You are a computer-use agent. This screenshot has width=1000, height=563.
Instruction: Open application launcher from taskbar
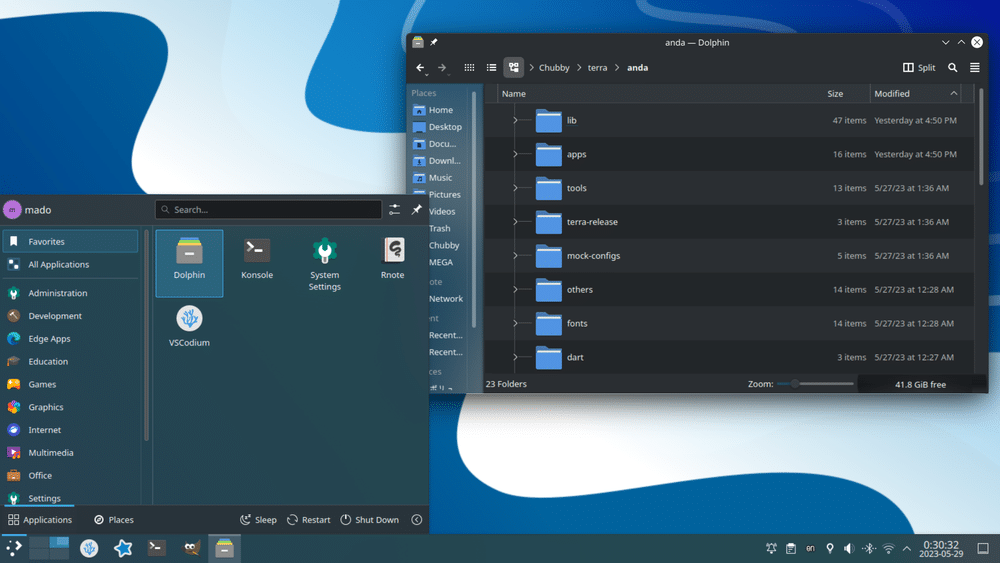(13, 548)
